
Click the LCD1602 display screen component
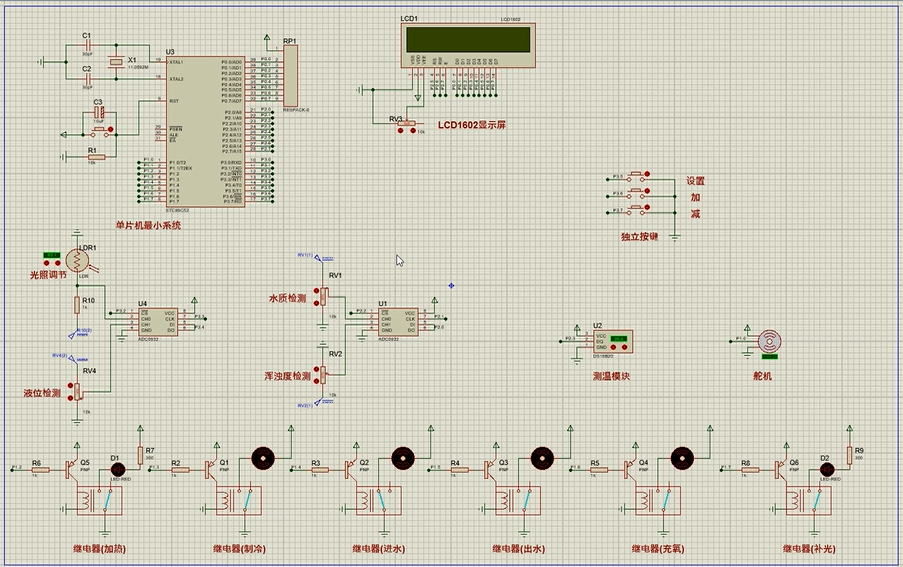[x=466, y=40]
